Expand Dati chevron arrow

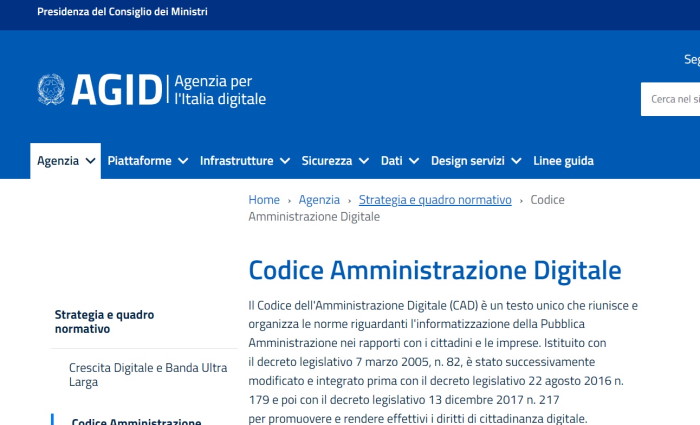[x=414, y=161]
